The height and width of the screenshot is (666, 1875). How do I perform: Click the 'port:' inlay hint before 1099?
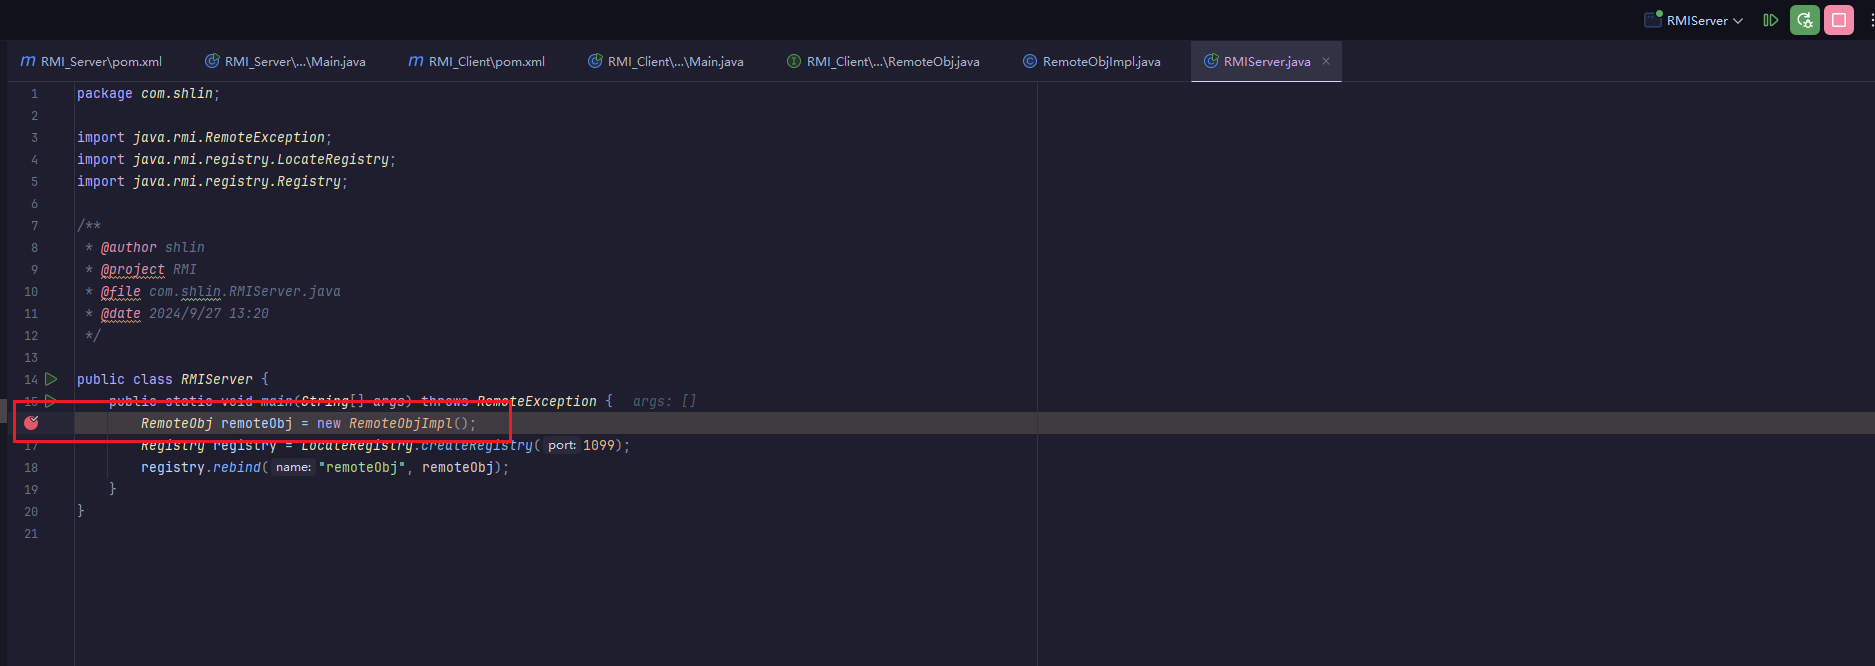[x=562, y=445]
